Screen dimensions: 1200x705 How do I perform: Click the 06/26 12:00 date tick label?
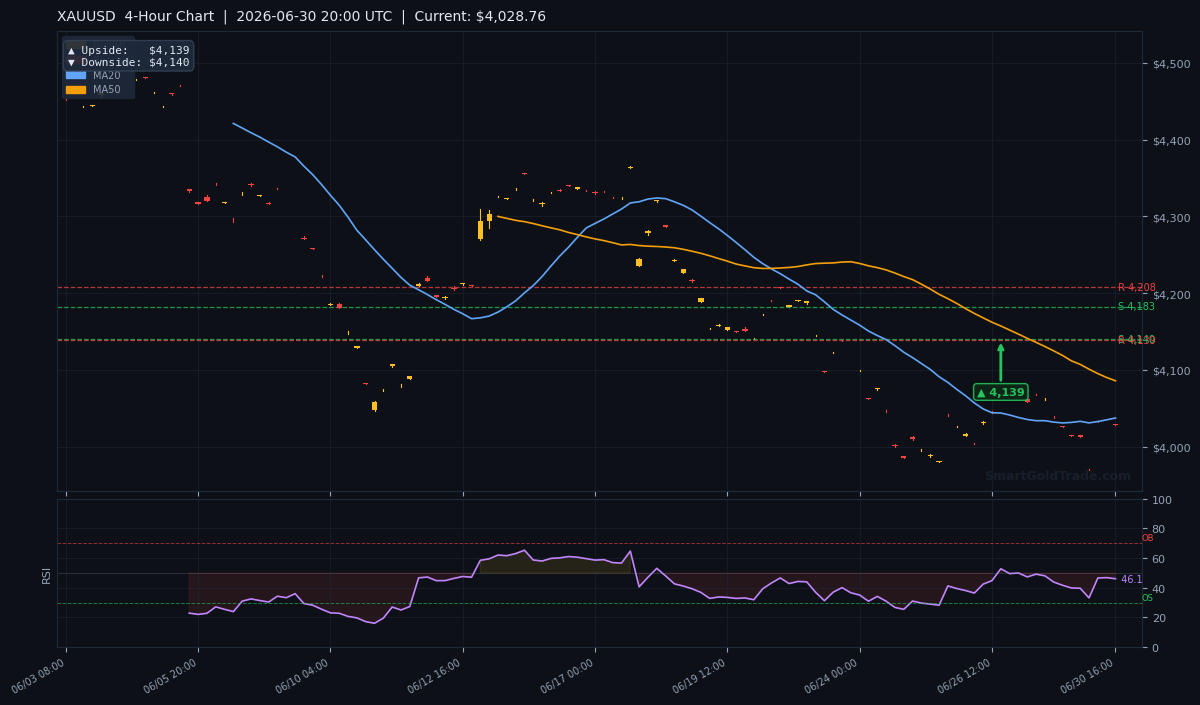click(x=966, y=677)
